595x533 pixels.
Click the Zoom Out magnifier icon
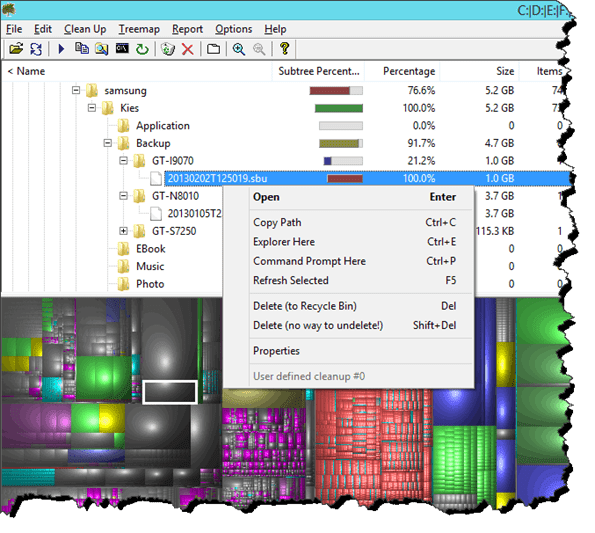(x=259, y=49)
